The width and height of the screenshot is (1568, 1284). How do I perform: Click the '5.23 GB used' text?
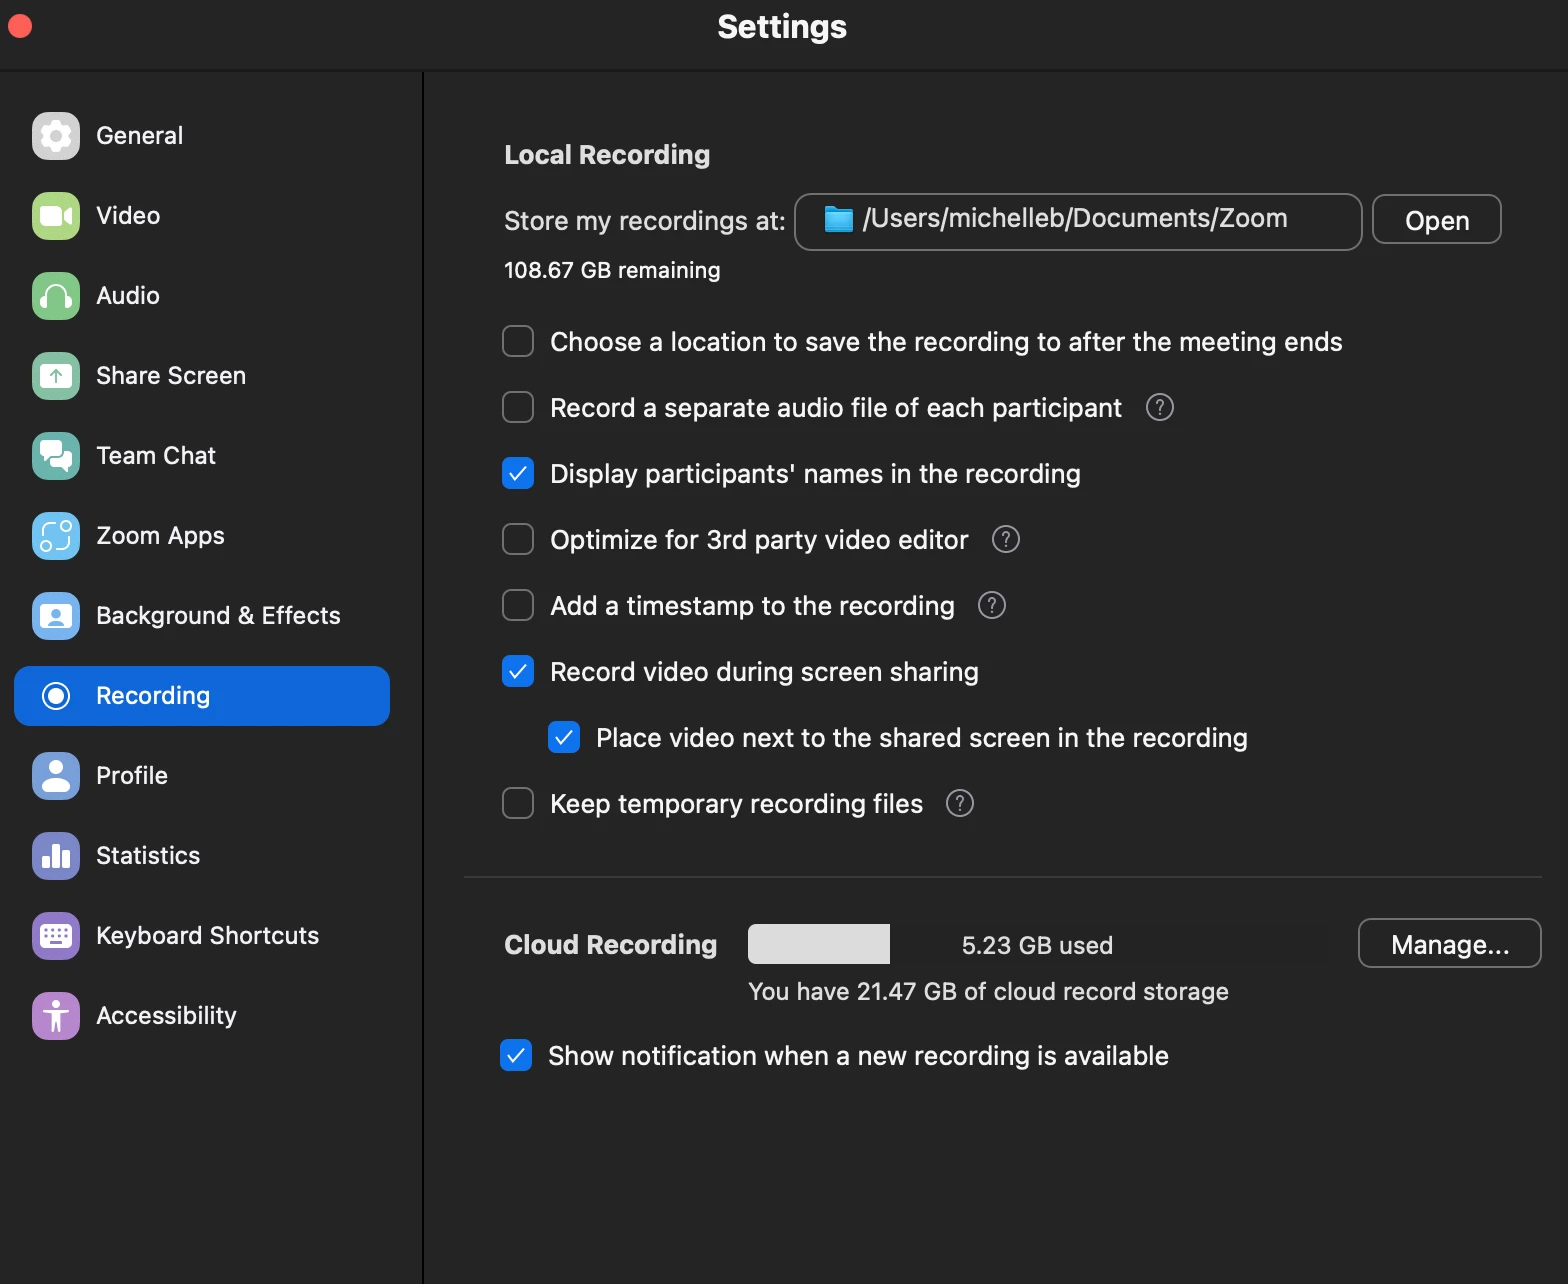[x=1037, y=945]
